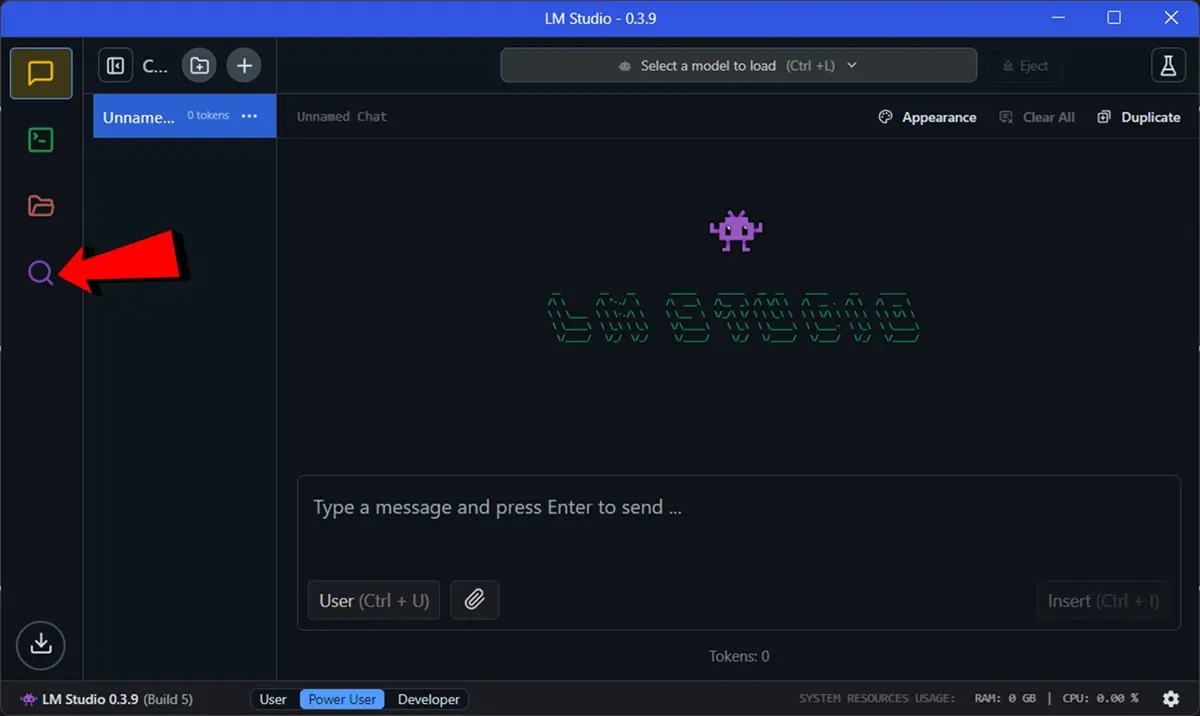Viewport: 1200px width, 716px height.
Task: Create a new chat folder
Action: (x=199, y=66)
